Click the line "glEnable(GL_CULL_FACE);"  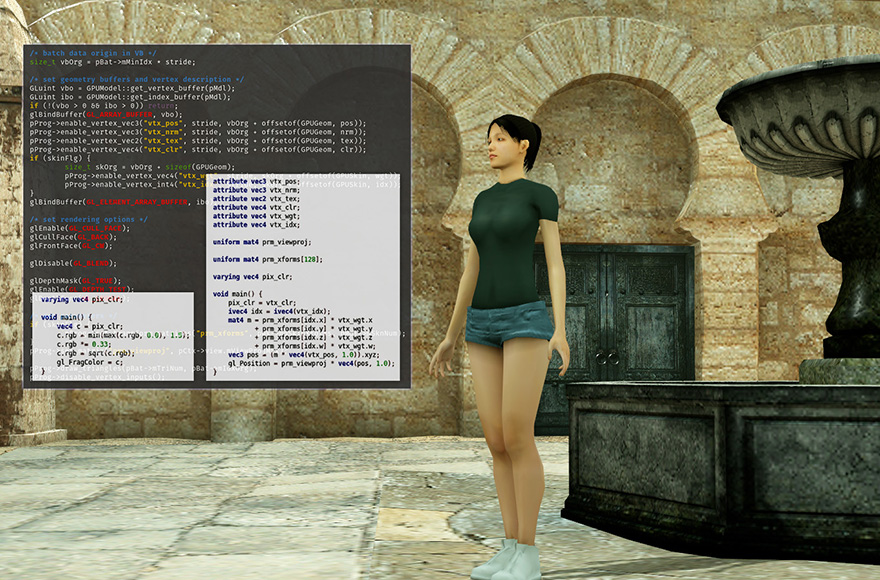[80, 229]
